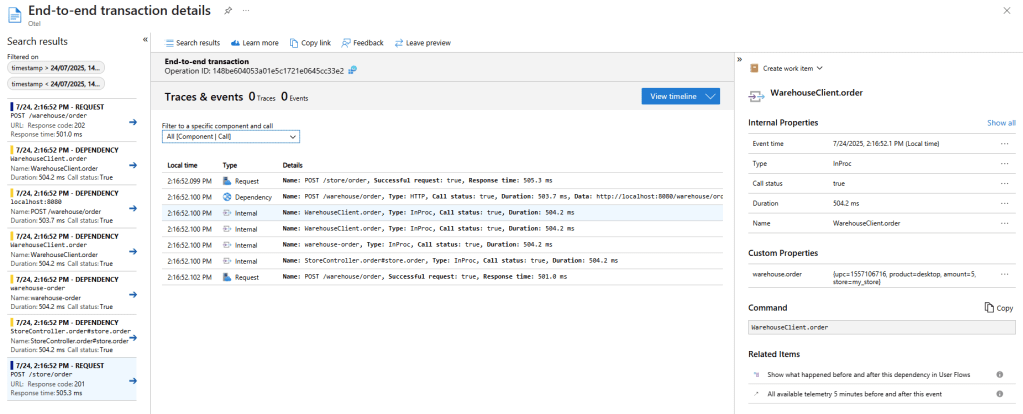Open the component and call filter dropdown

pos(230,136)
